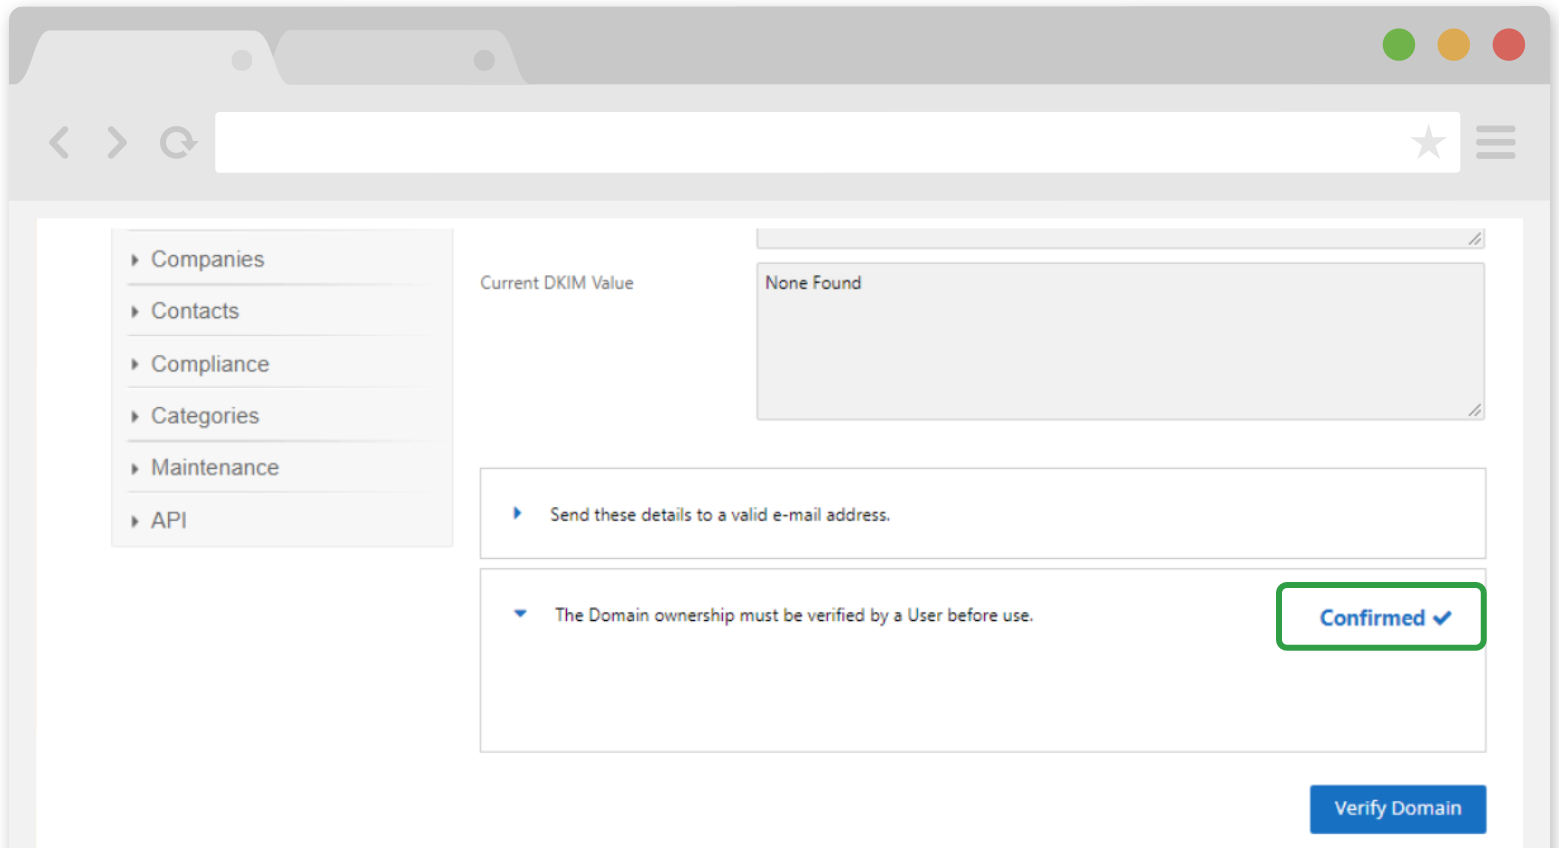Switch to the second browser tab
1559x848 pixels.
click(400, 60)
